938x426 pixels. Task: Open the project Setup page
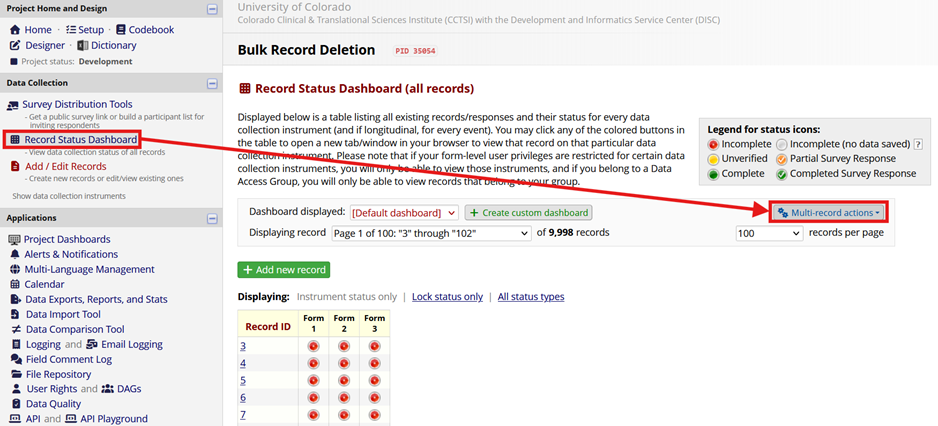point(89,29)
